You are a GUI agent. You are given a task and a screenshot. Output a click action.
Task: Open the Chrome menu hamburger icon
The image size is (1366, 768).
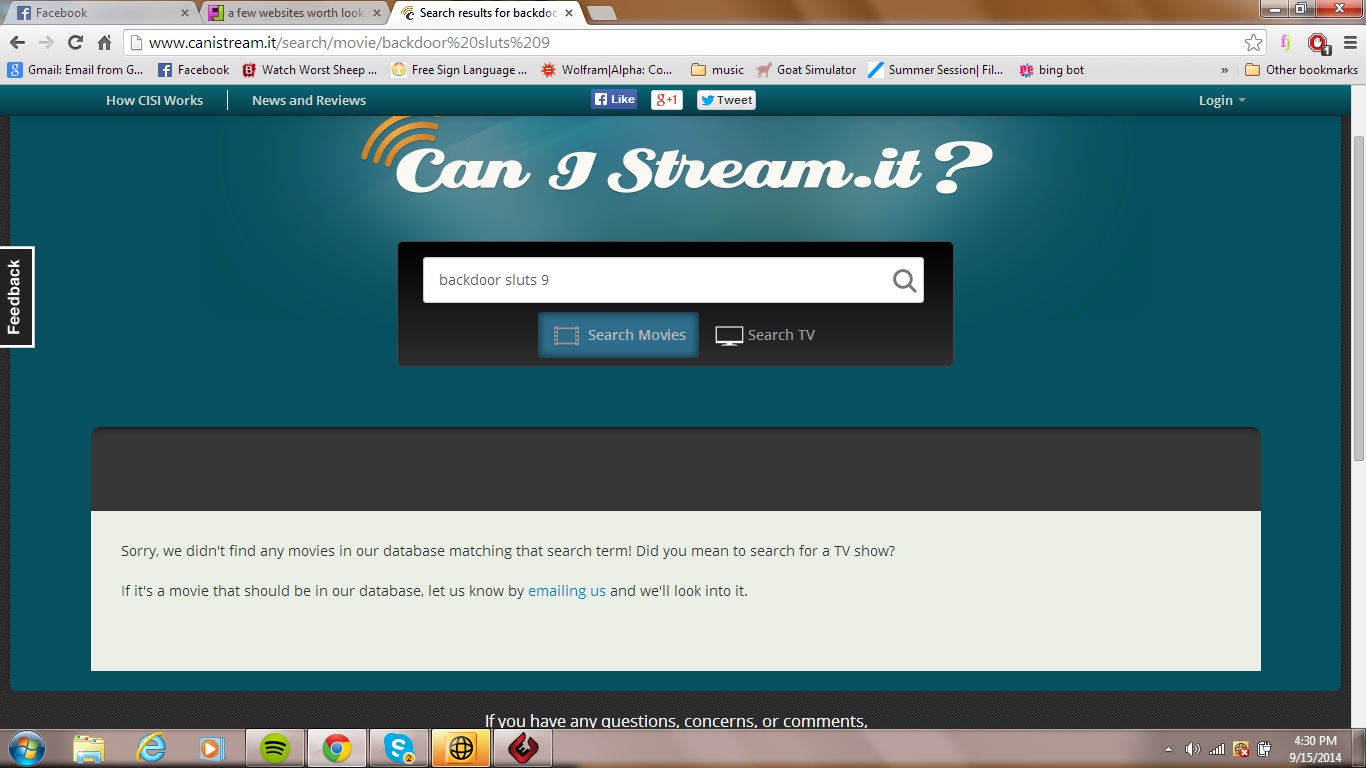[1350, 43]
